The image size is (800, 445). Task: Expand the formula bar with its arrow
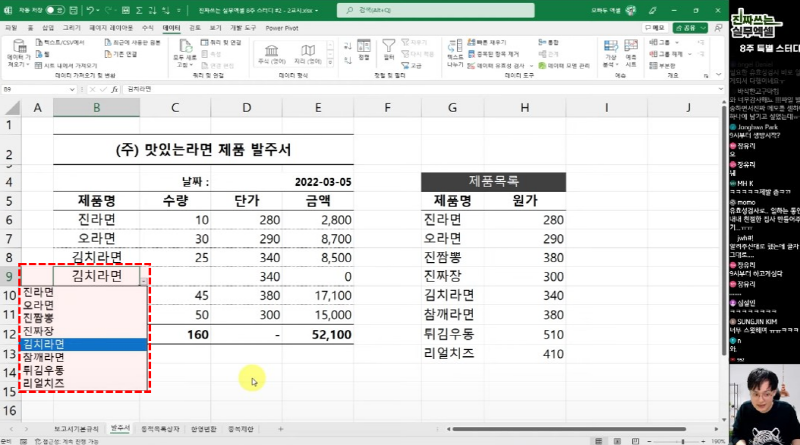coord(720,89)
